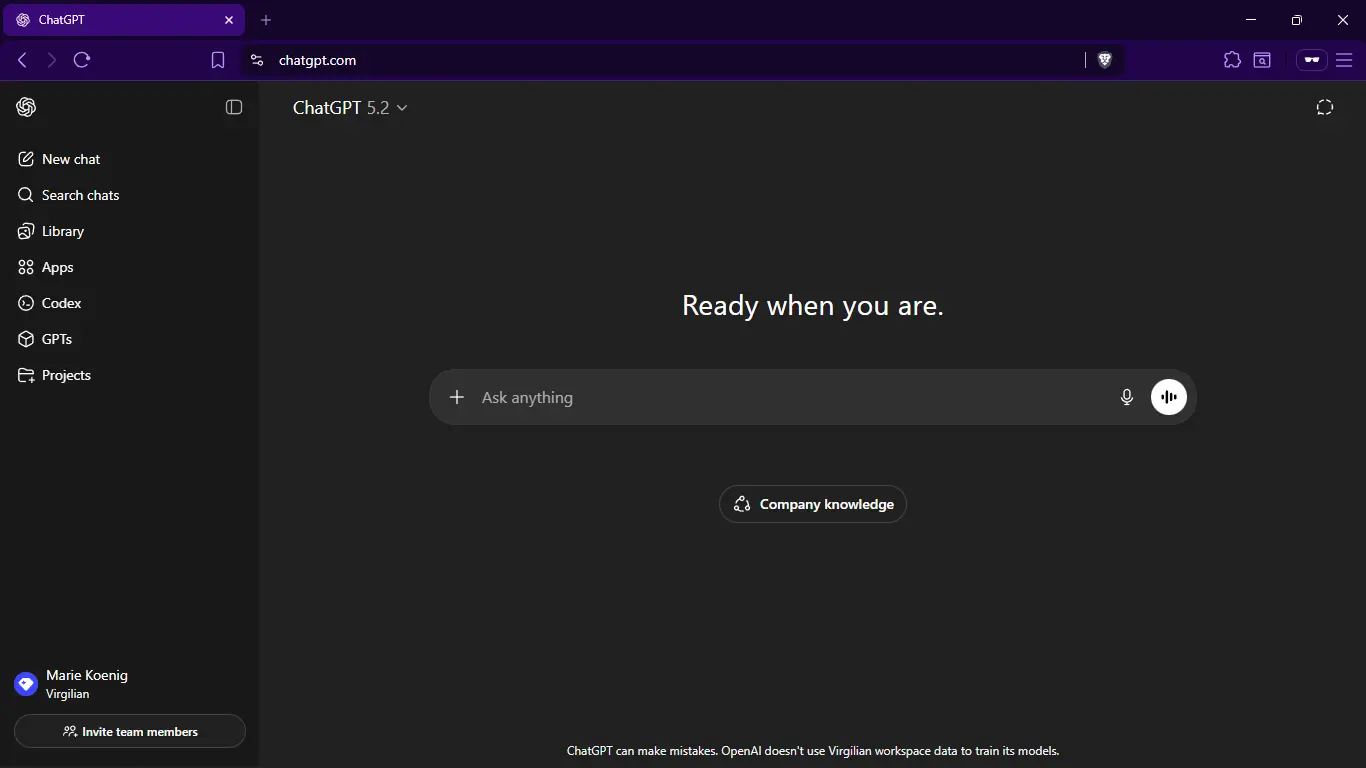Click Invite team members button

coord(130,731)
